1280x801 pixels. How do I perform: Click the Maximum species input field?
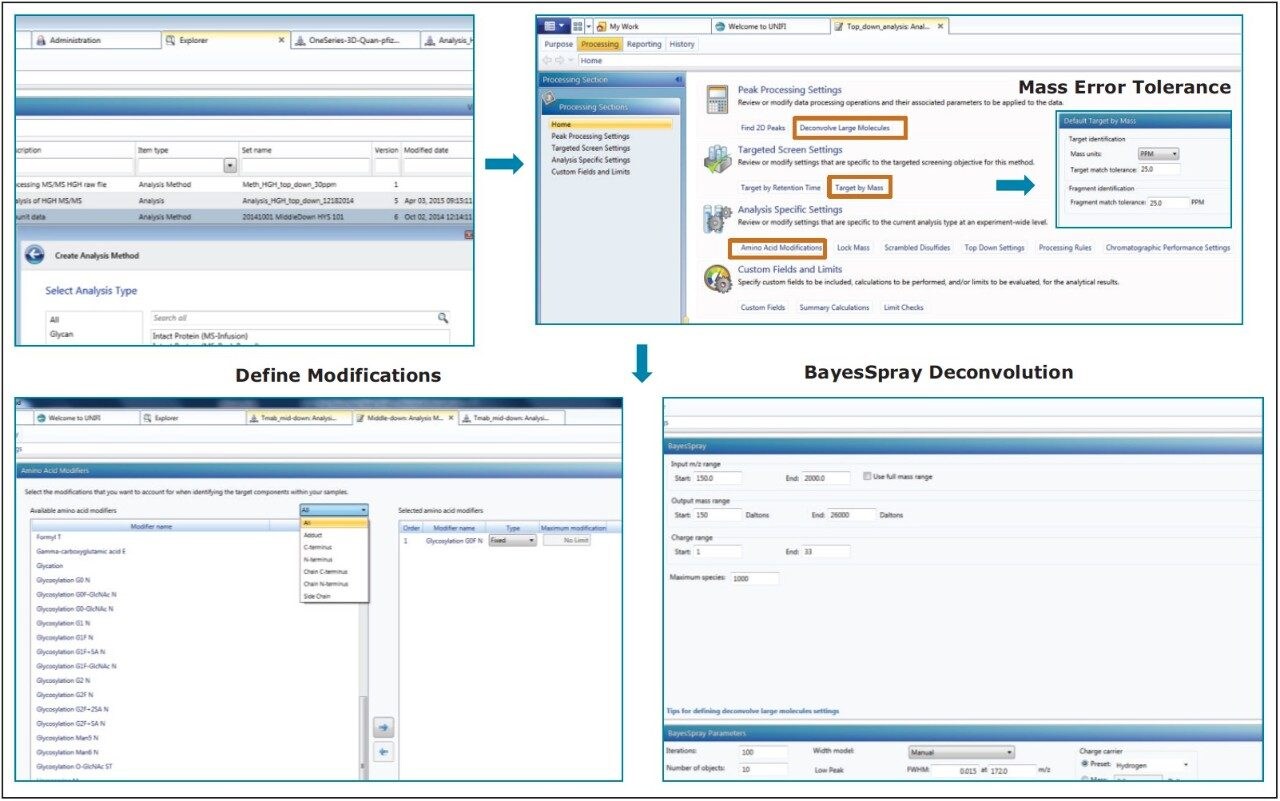coord(753,578)
